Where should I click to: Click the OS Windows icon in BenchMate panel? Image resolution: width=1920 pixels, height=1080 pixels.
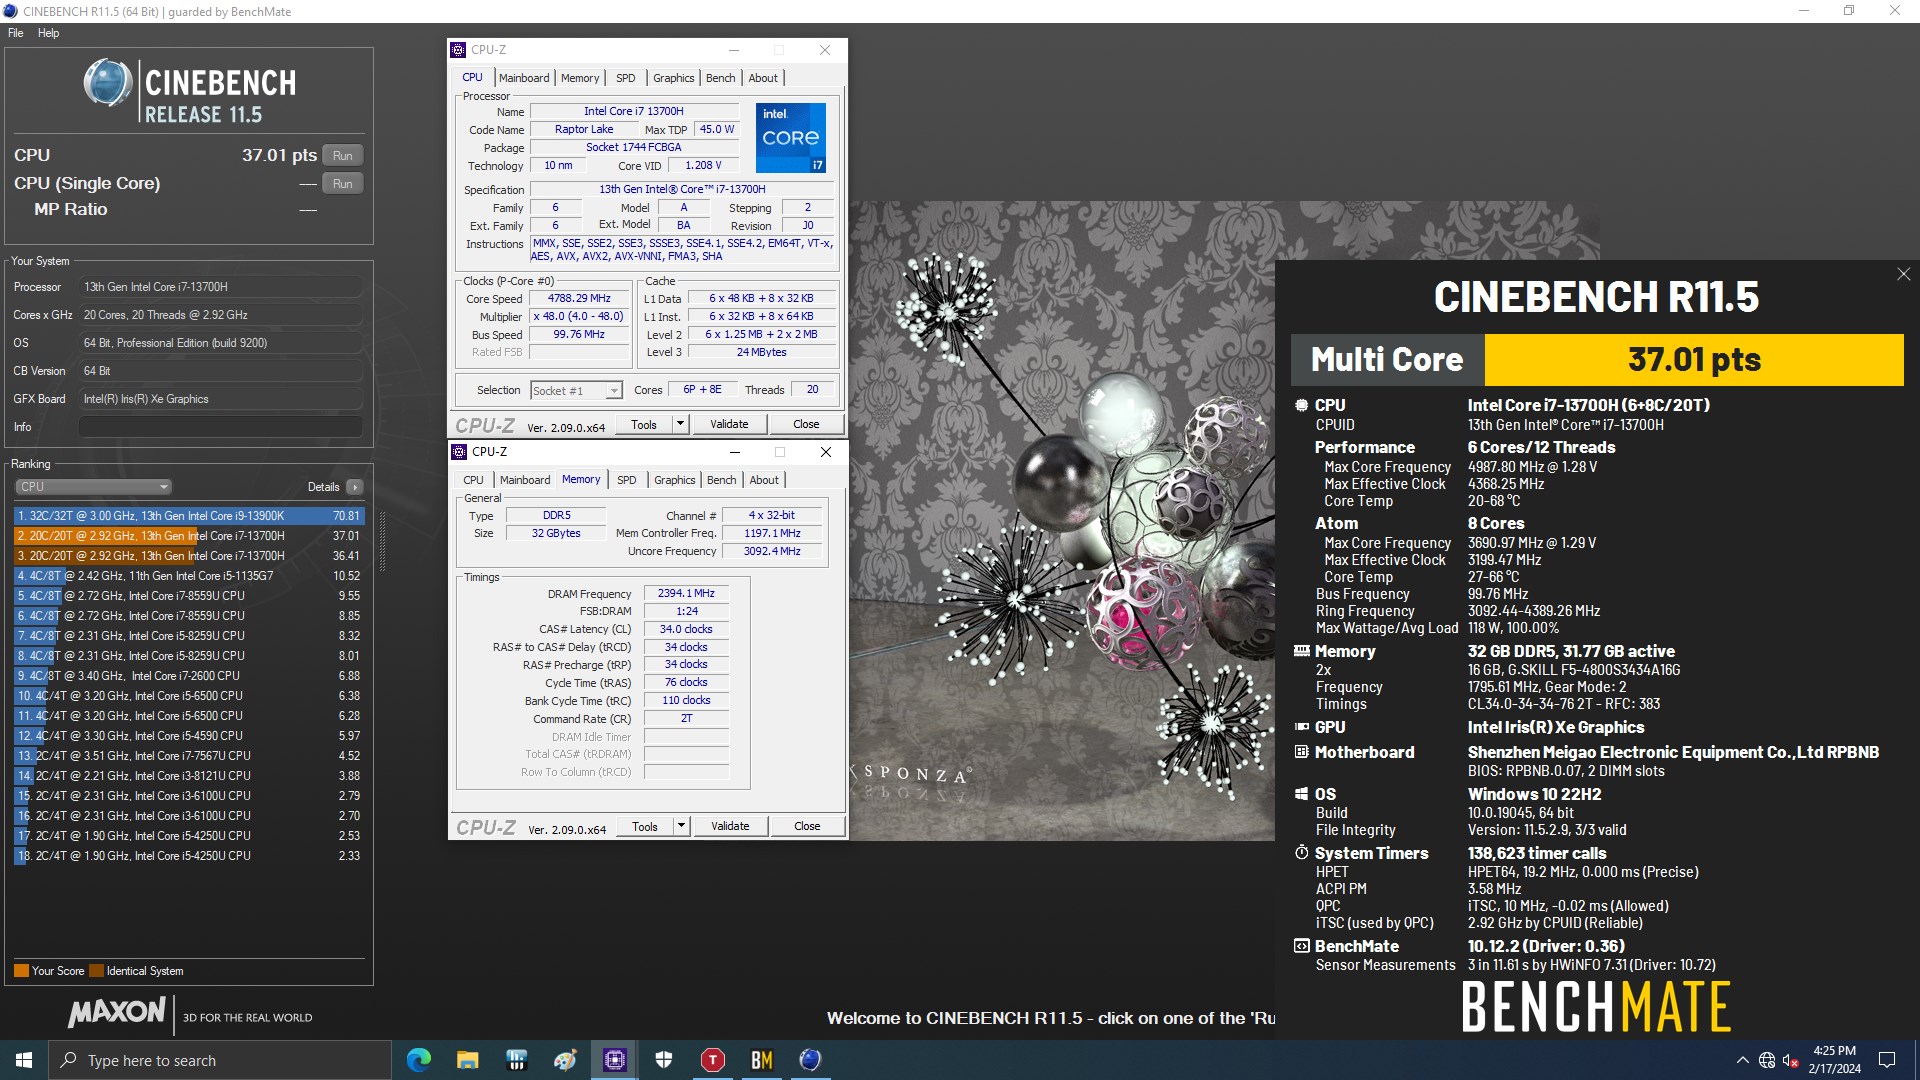1301,794
